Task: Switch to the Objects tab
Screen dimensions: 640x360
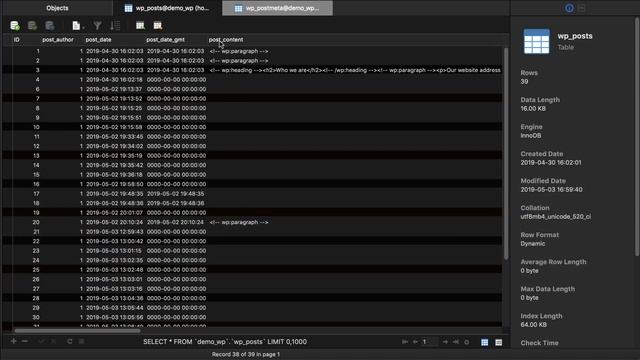Action: tap(57, 8)
